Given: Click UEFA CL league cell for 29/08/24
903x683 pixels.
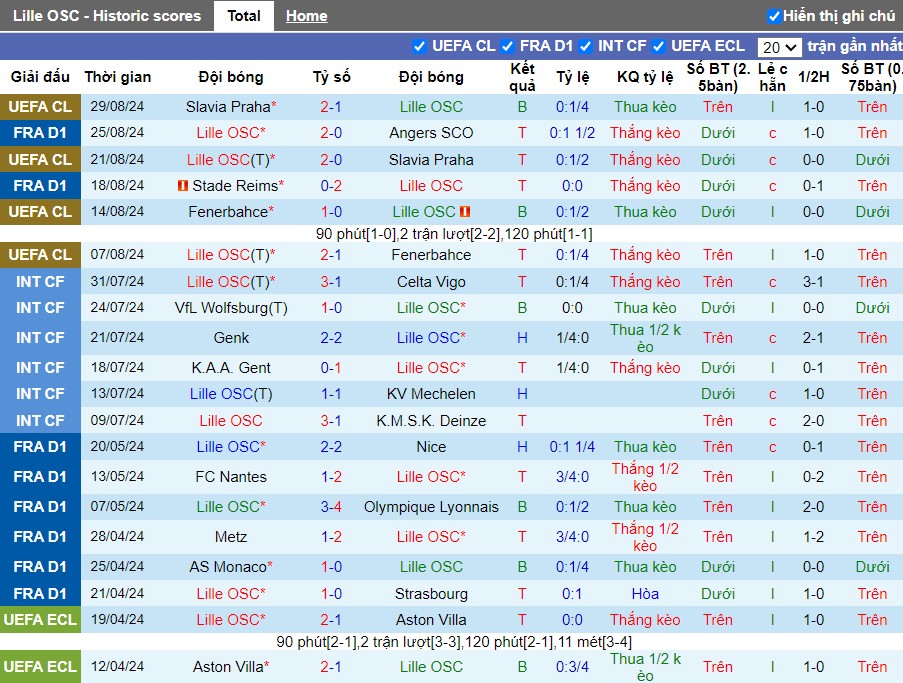Looking at the screenshot, I should click(x=40, y=107).
